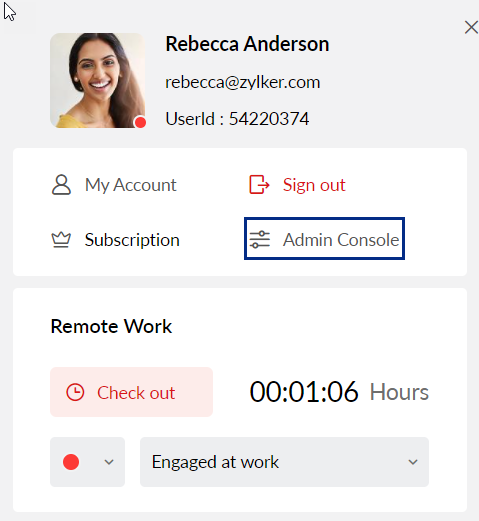
Task: Click the Subscription crown icon
Action: tap(61, 240)
